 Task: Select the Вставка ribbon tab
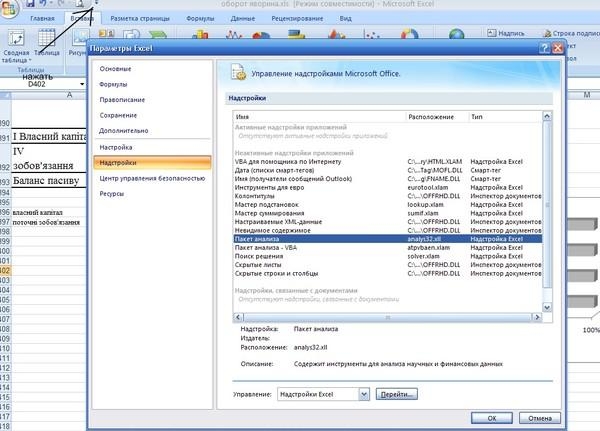[x=82, y=18]
